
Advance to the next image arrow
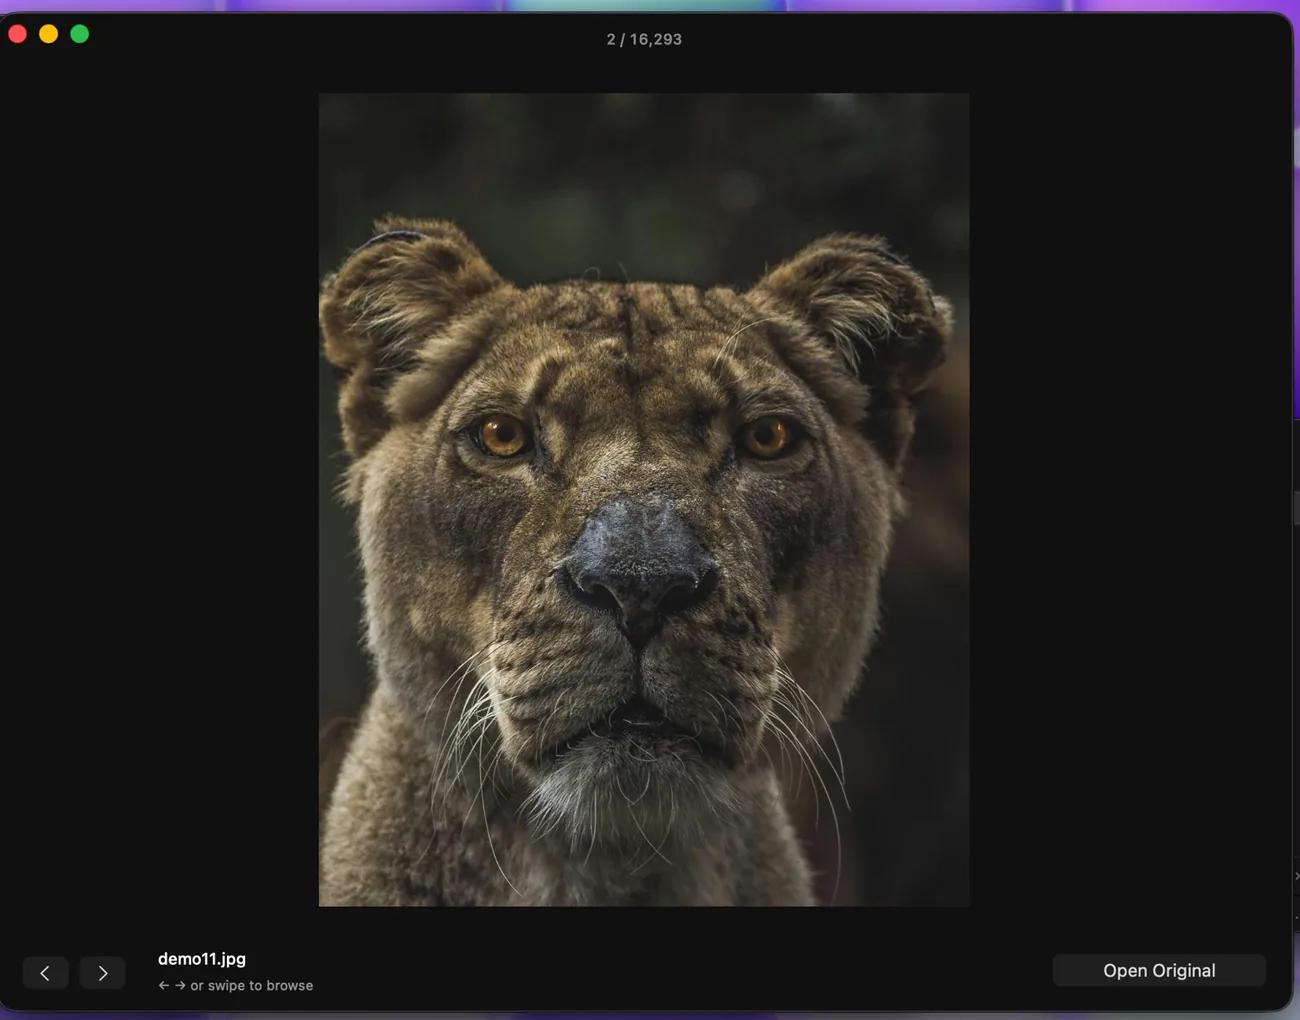click(x=103, y=972)
